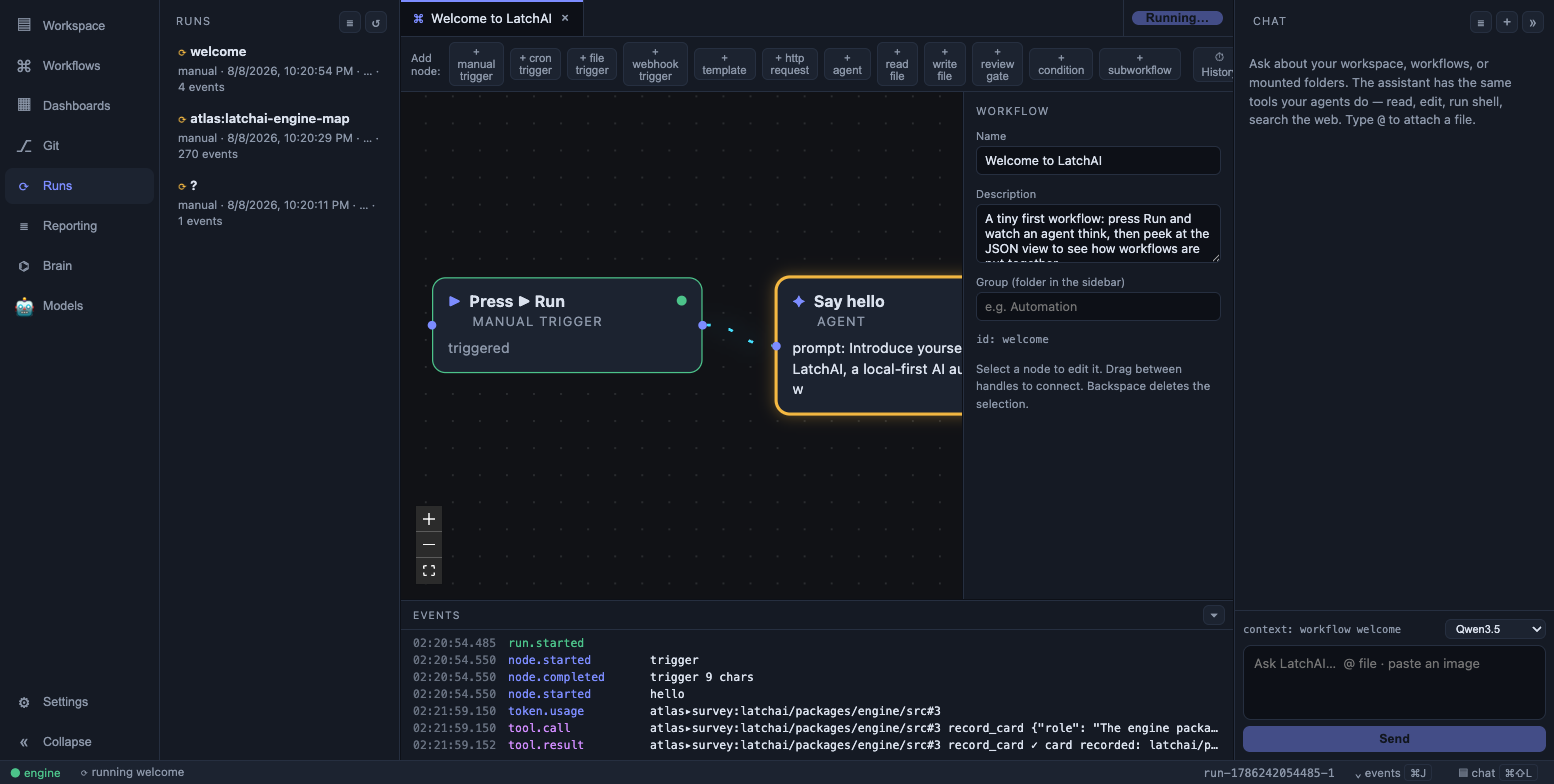The height and width of the screenshot is (784, 1554).
Task: Open the Models page
Action: coord(78,306)
